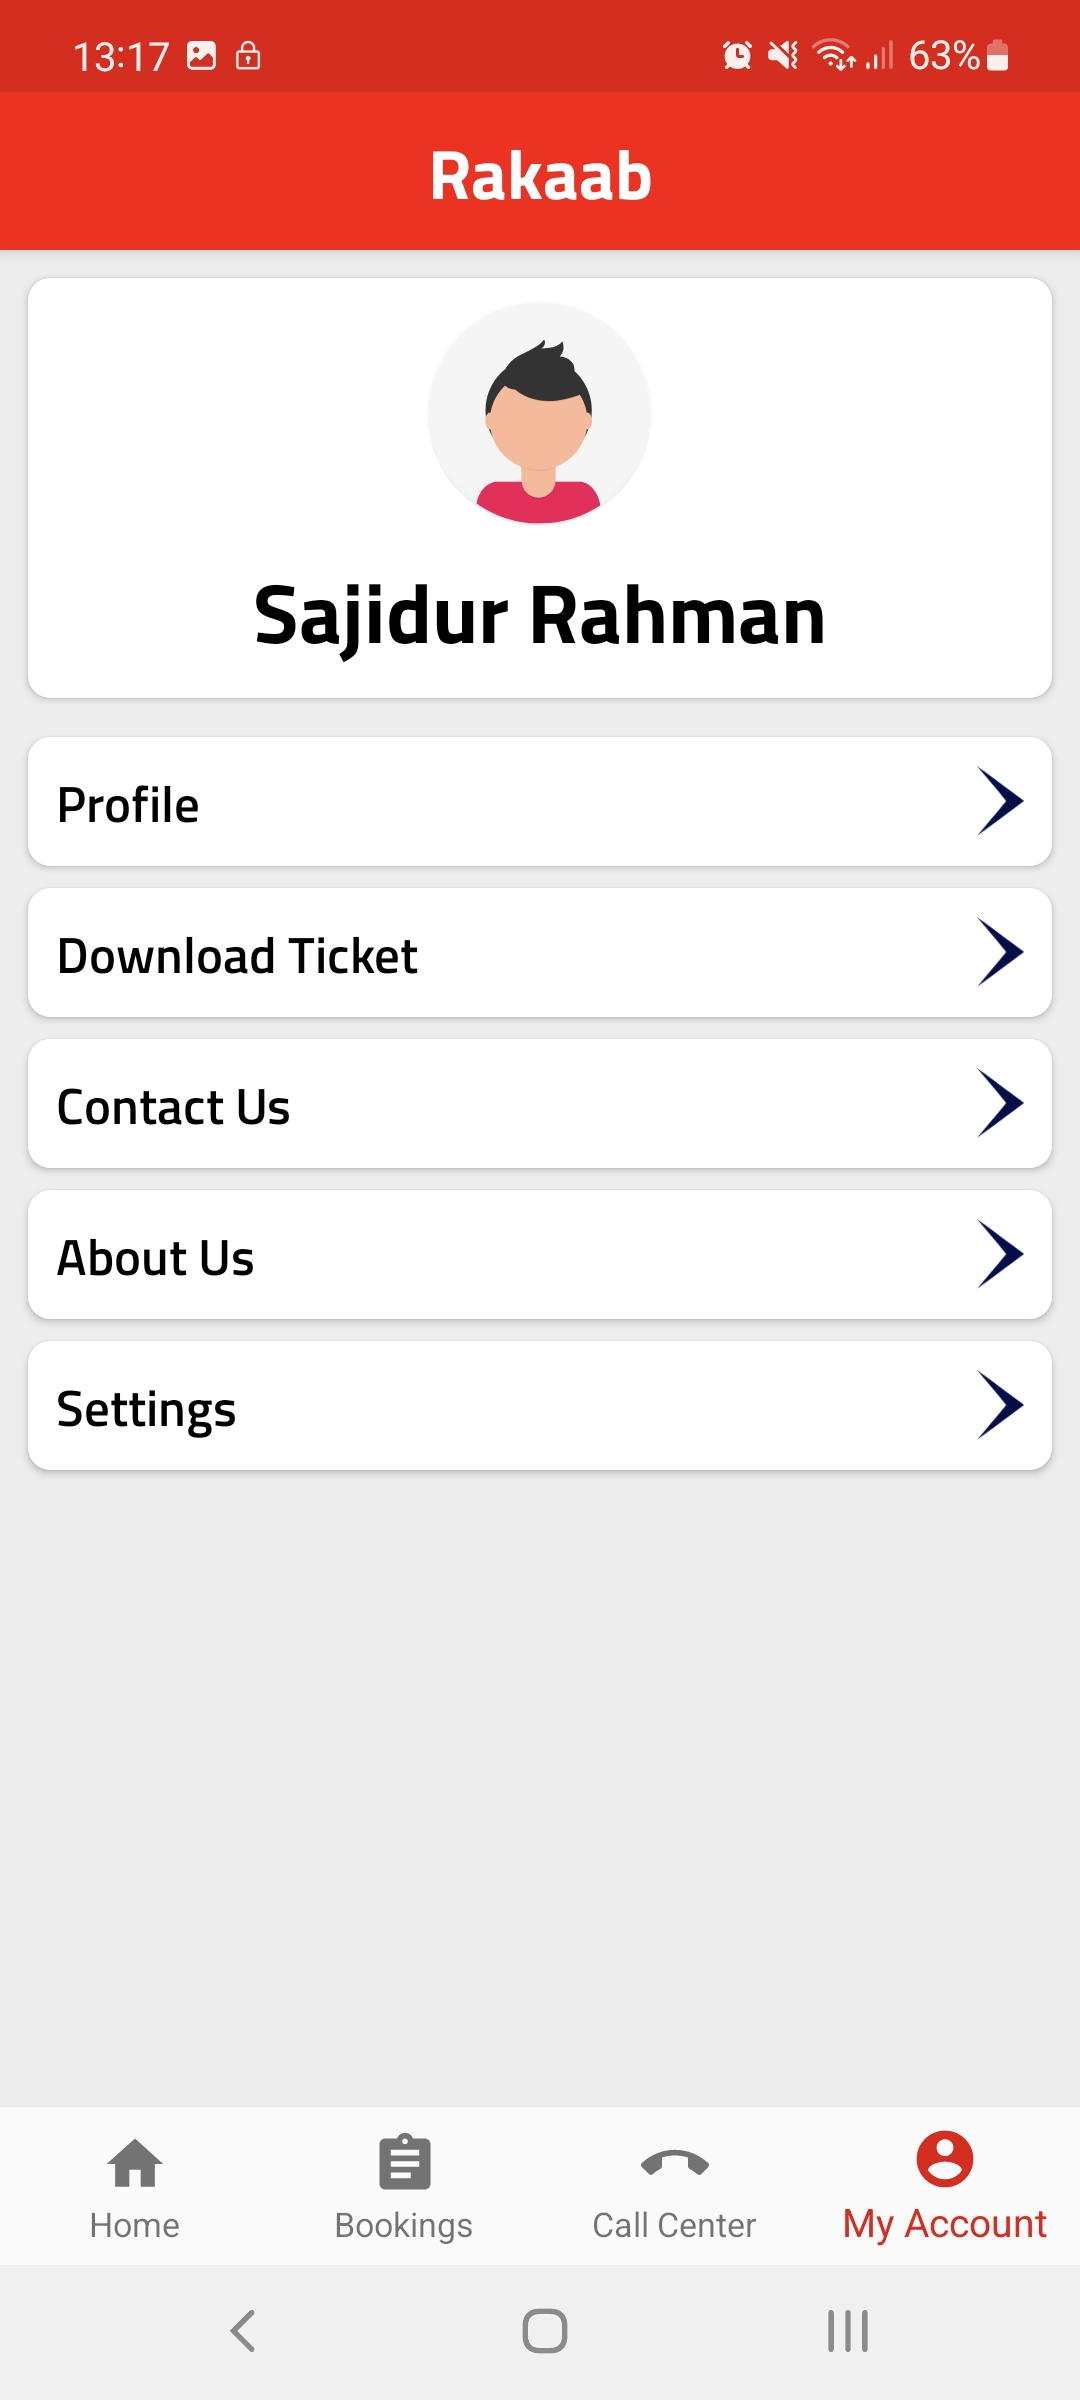Click the Contact Us arrow
The height and width of the screenshot is (2400, 1080).
(x=999, y=1103)
